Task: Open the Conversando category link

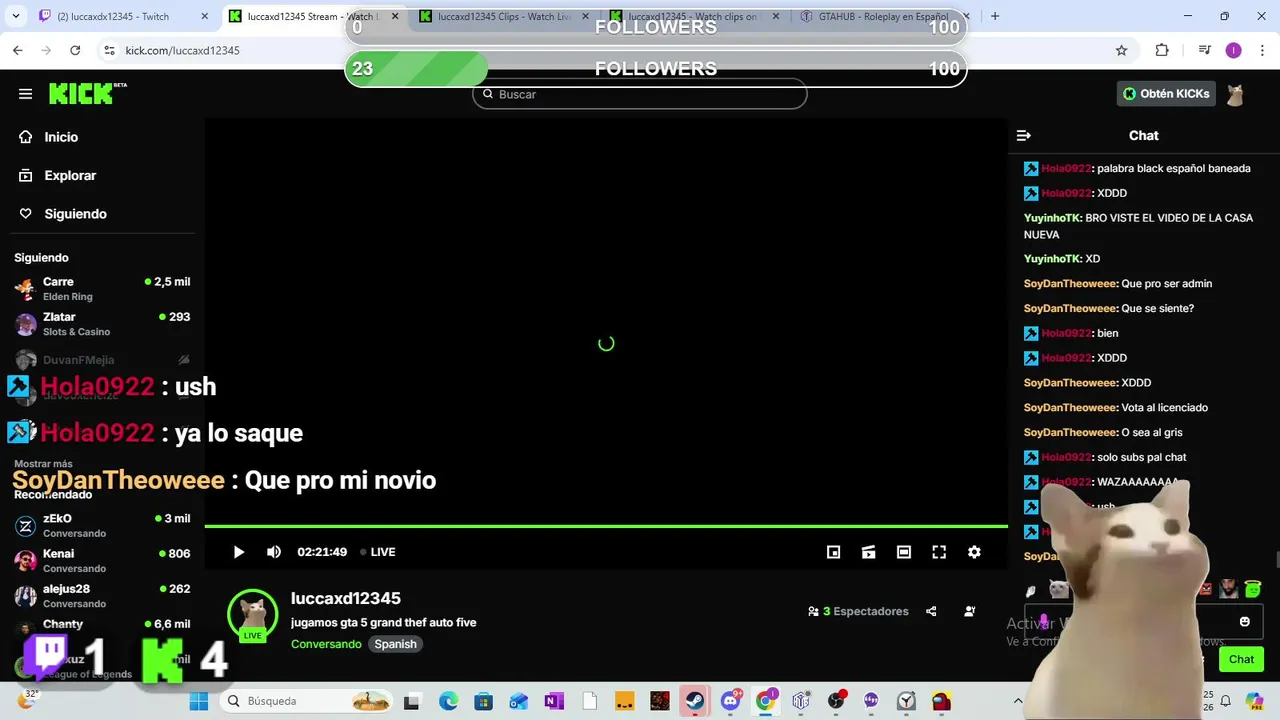Action: point(326,644)
